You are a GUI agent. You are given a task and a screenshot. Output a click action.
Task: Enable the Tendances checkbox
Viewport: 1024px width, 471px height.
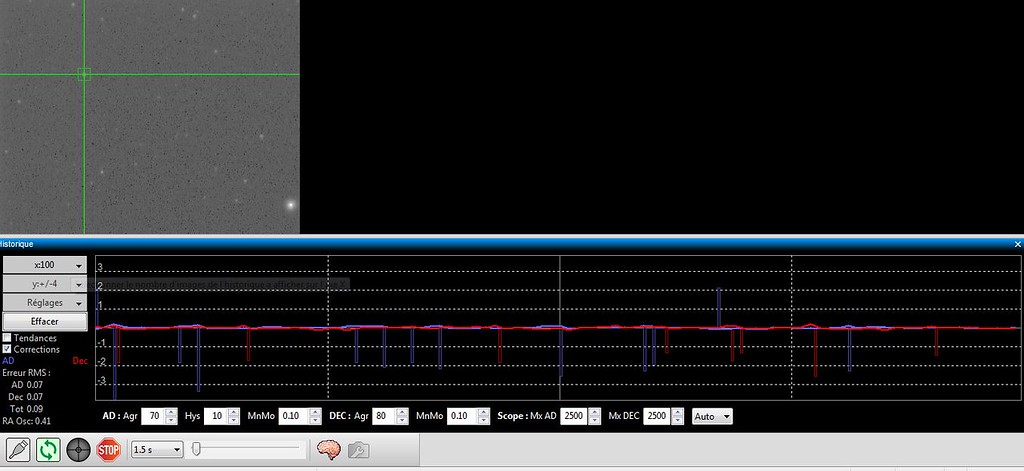pos(7,338)
